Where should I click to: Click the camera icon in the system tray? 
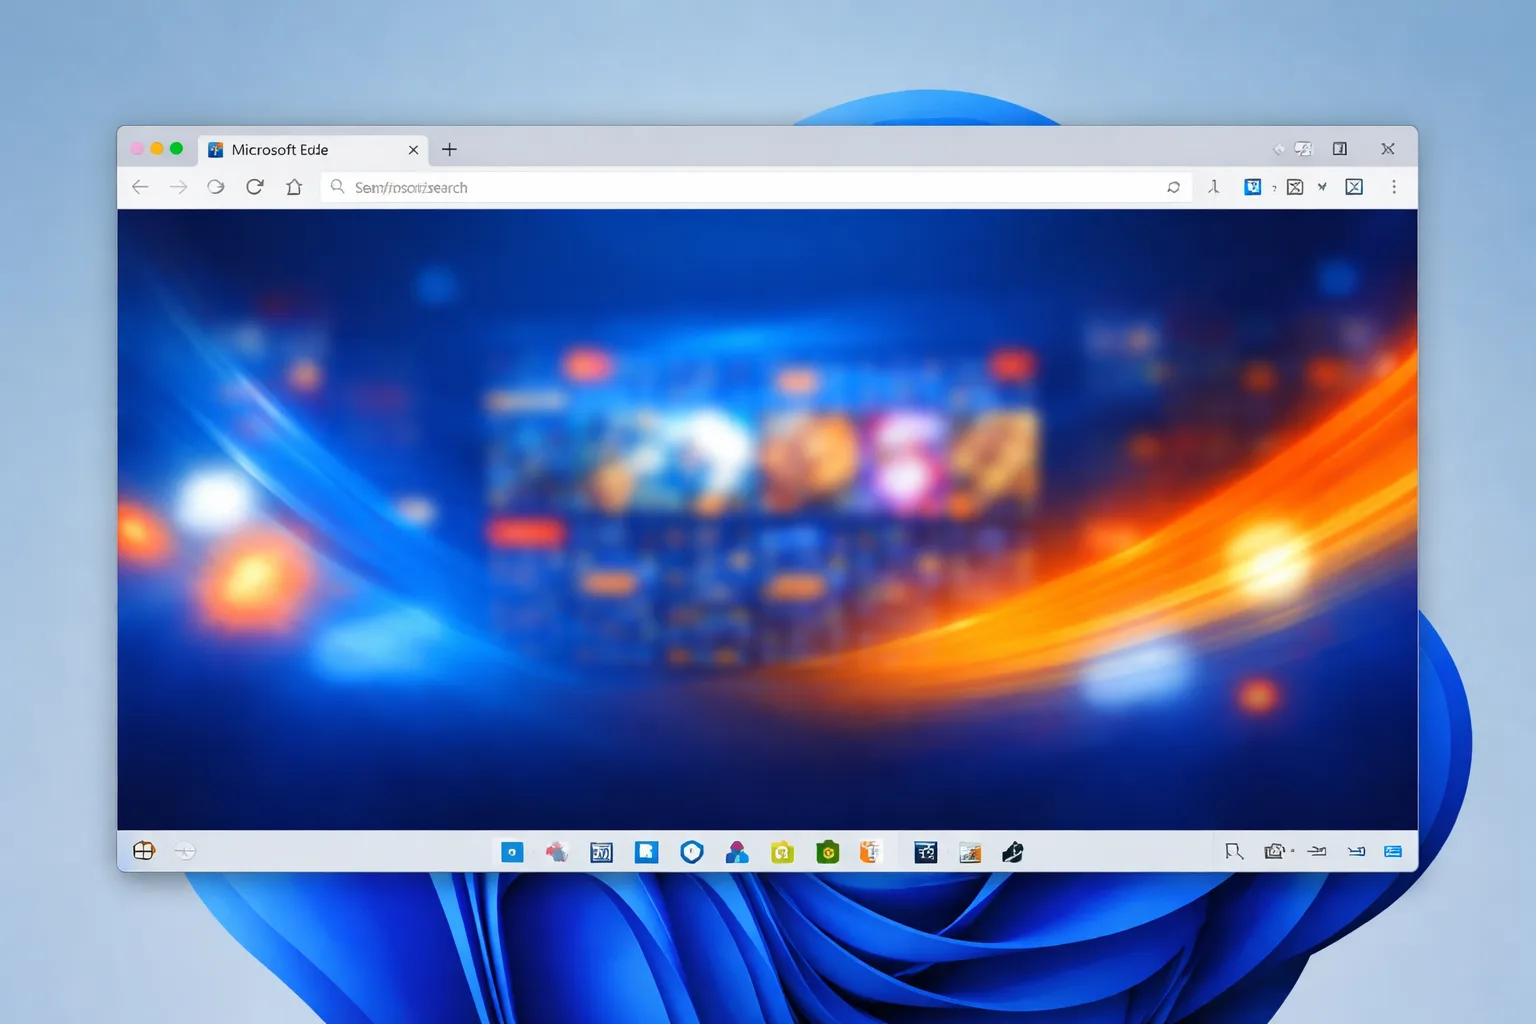(x=1274, y=851)
